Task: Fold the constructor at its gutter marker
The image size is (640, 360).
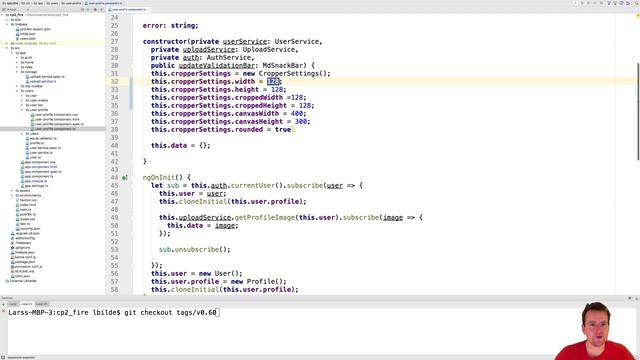Action: tap(132, 65)
